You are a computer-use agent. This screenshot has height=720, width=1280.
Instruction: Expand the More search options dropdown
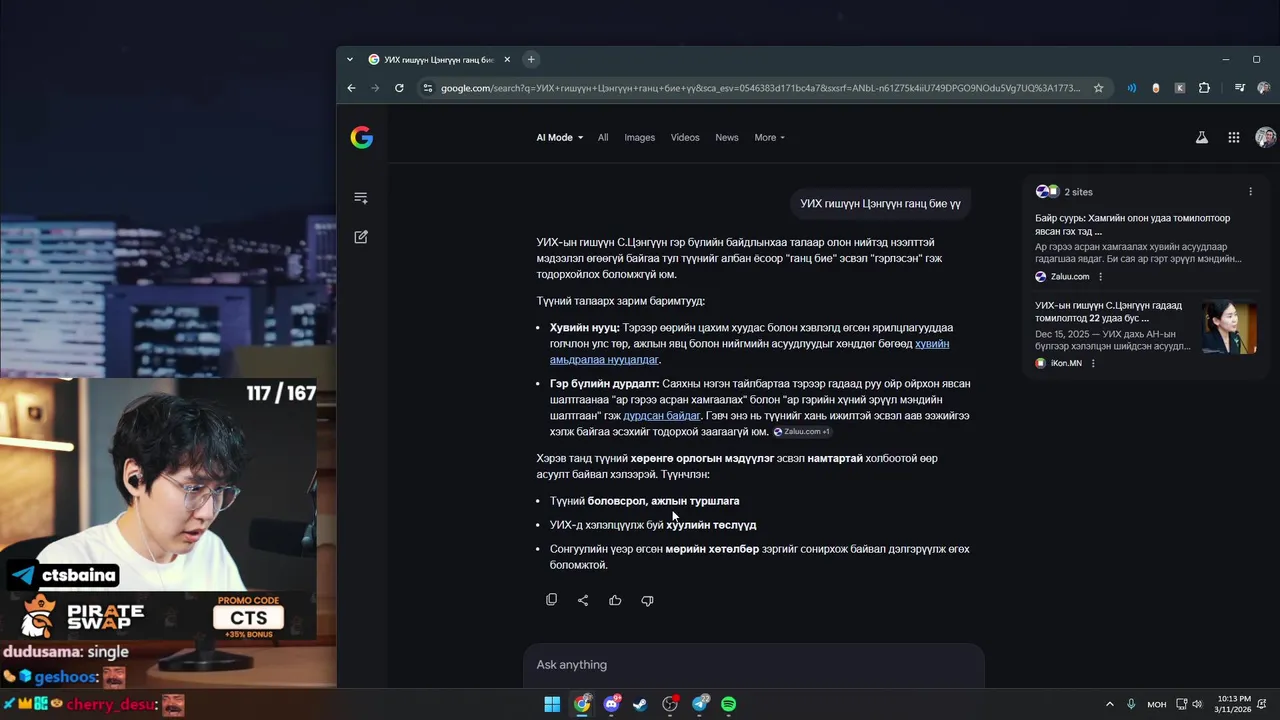[769, 138]
